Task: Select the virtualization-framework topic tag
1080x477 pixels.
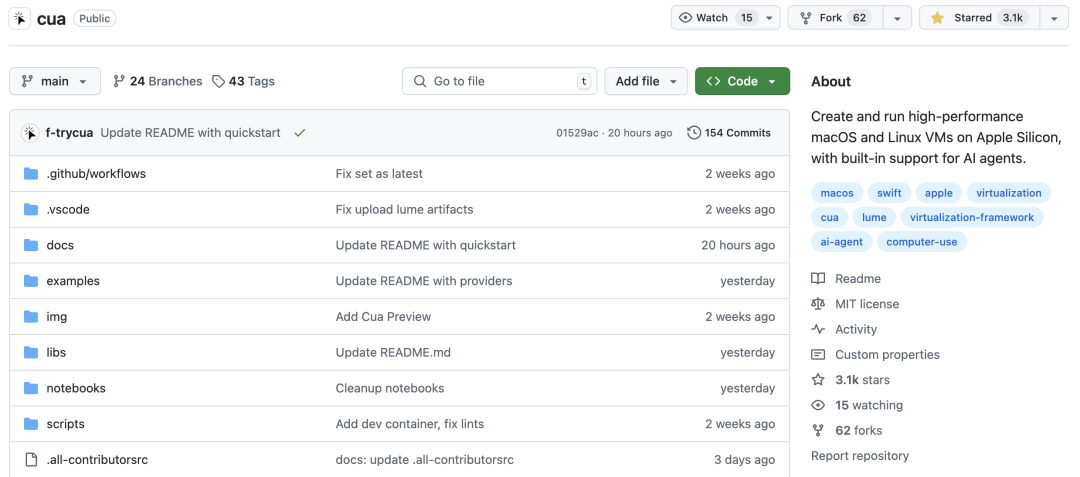Action: pyautogui.click(x=972, y=218)
